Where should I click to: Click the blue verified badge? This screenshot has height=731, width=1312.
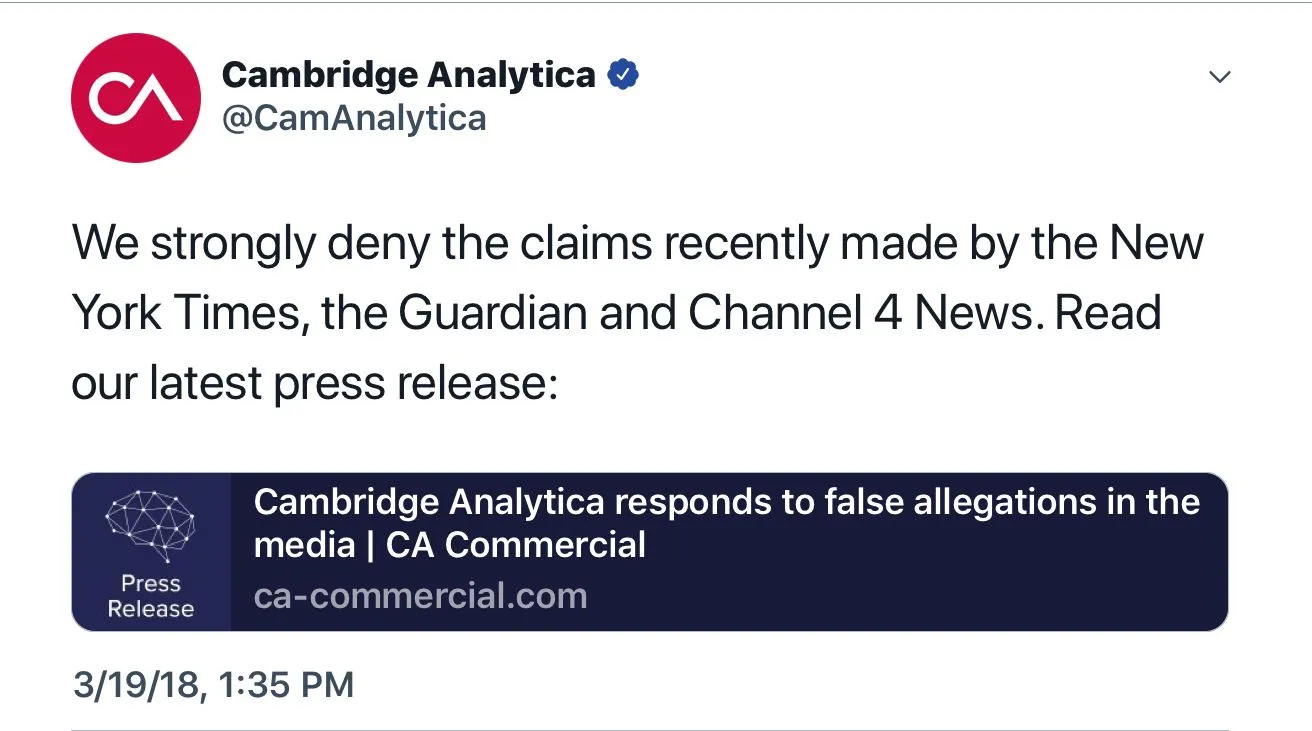[x=625, y=75]
